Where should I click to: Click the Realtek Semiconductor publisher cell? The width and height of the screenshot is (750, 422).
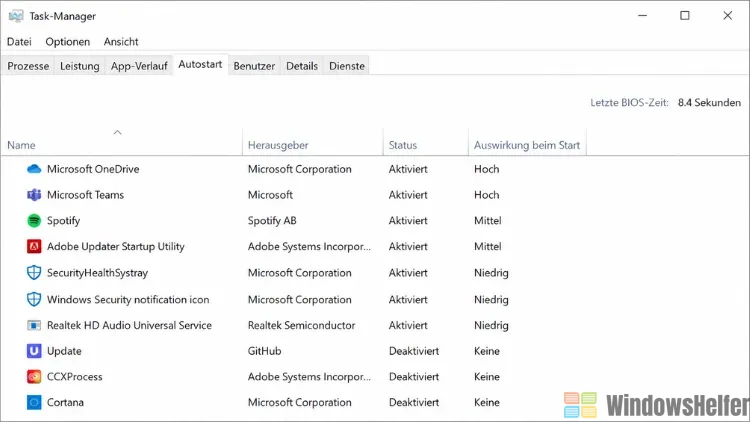pyautogui.click(x=301, y=325)
